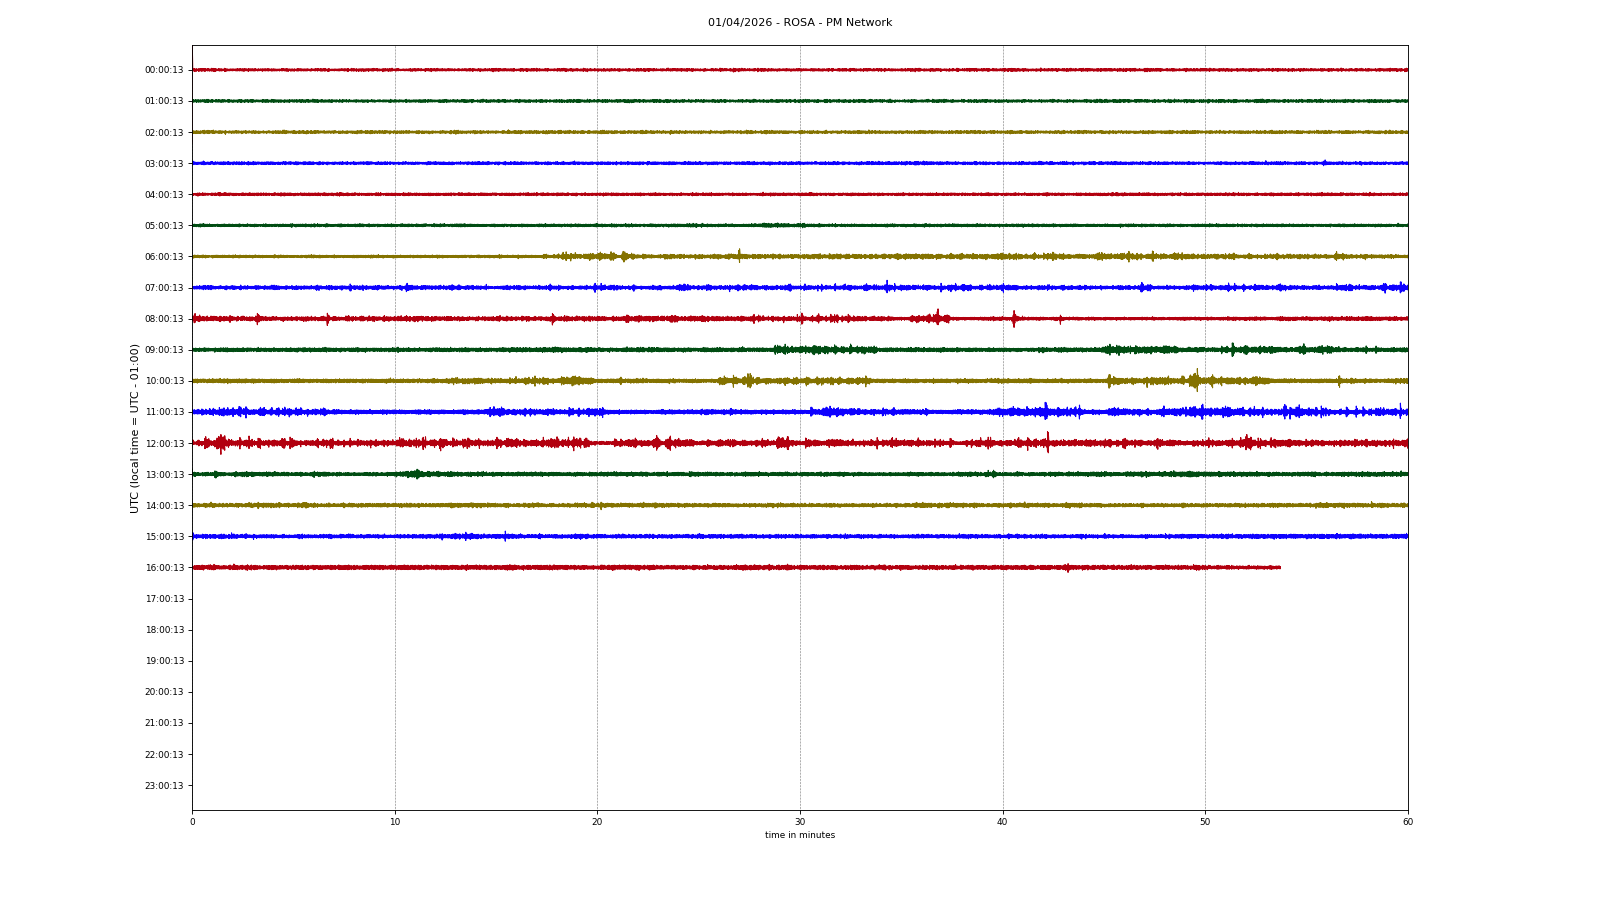The image size is (1600, 900).
Task: Click the '20' minute tick label
Action: (x=597, y=822)
